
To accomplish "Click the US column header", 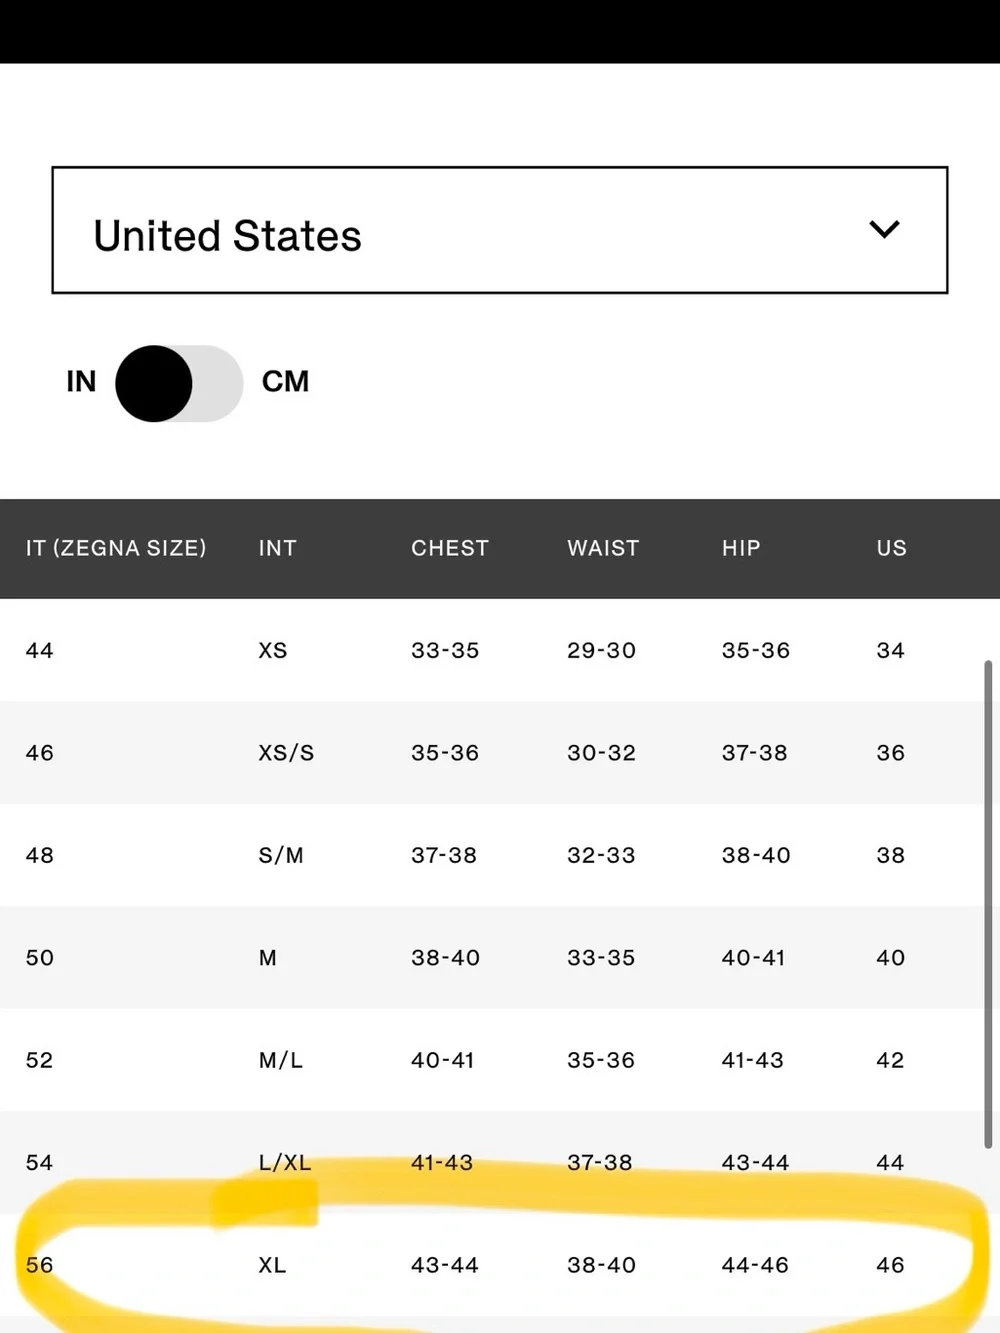I will pyautogui.click(x=892, y=548).
